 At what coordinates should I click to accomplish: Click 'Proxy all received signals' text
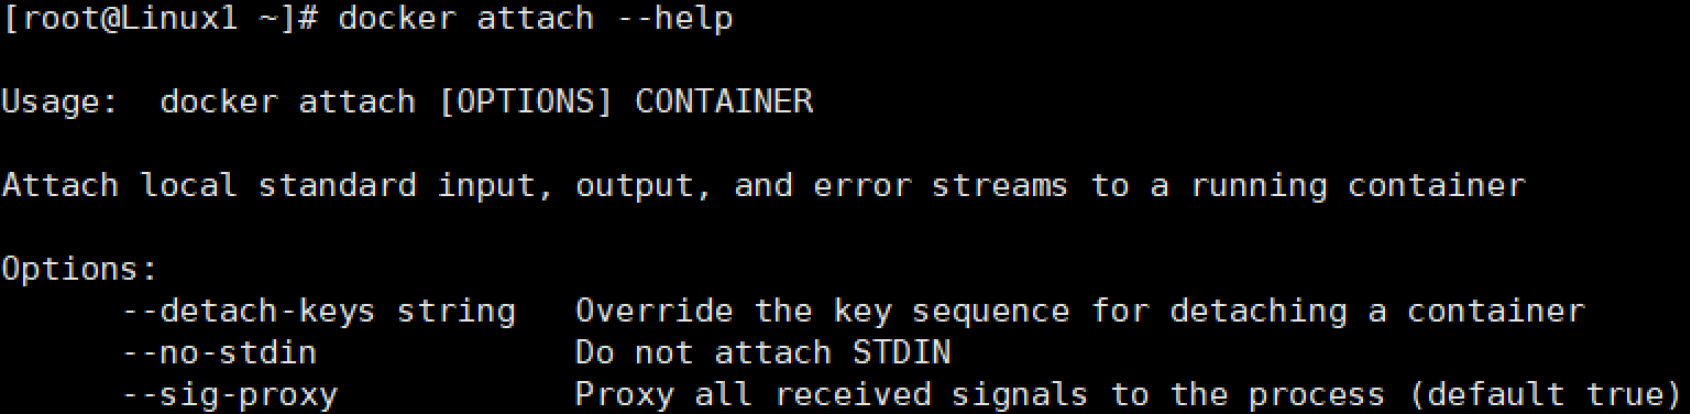830,395
